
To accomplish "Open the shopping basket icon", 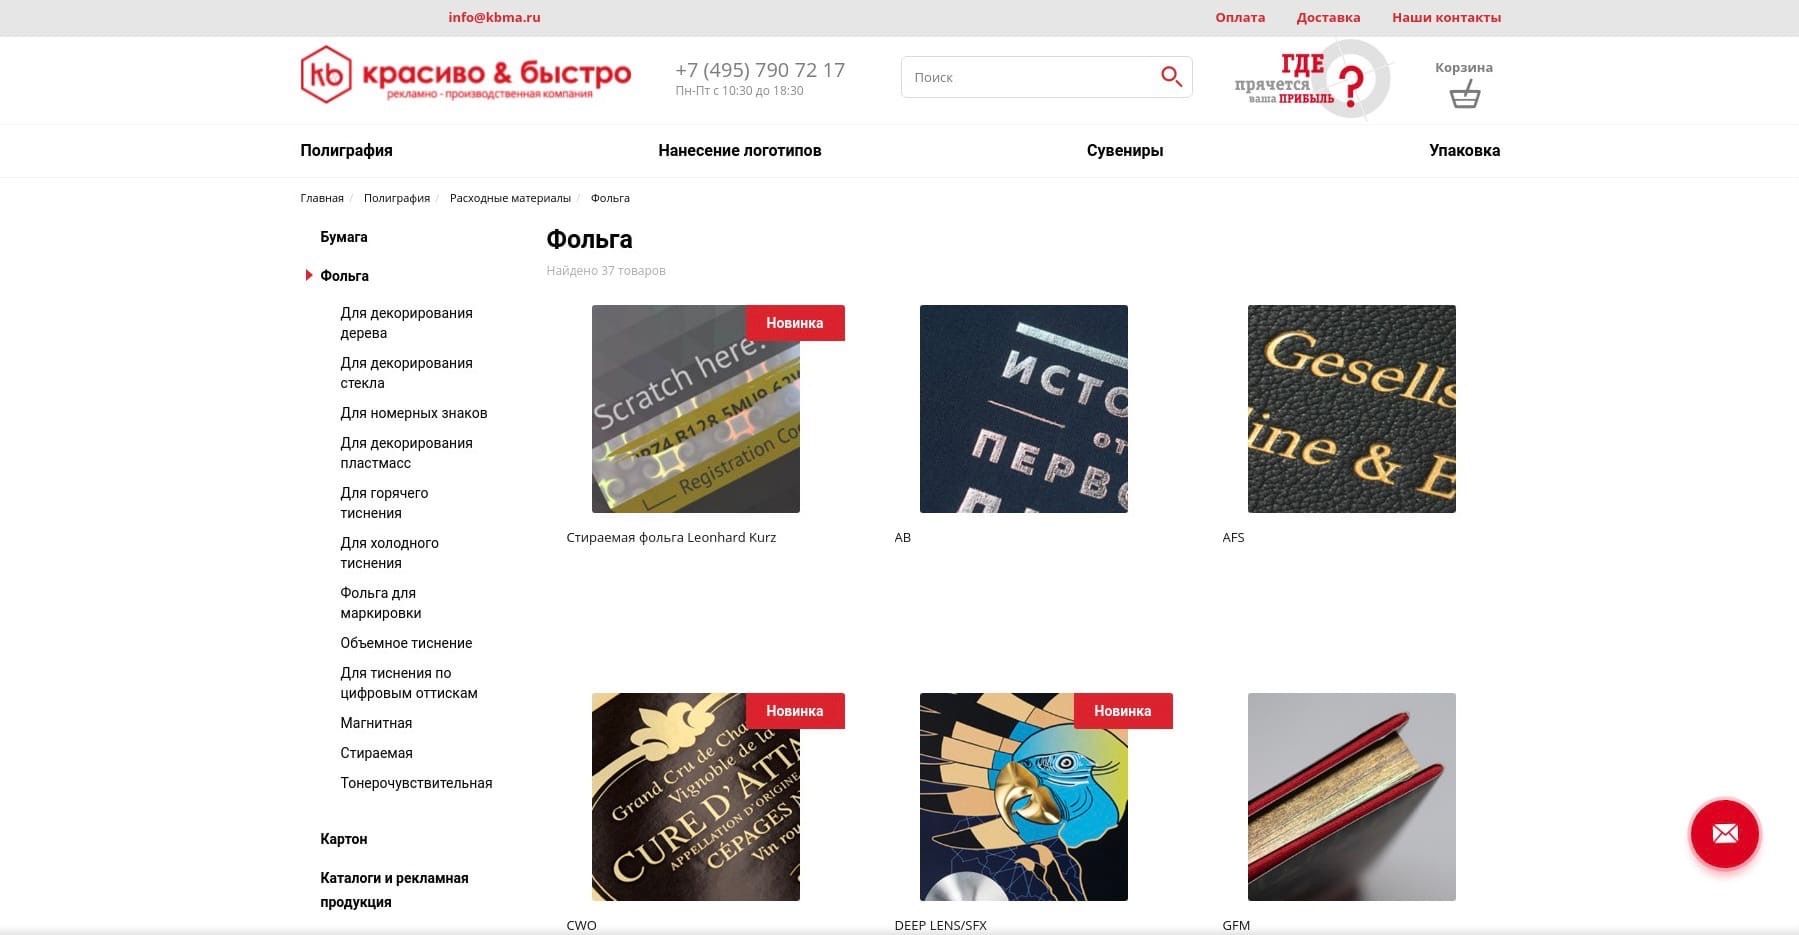I will 1464,96.
